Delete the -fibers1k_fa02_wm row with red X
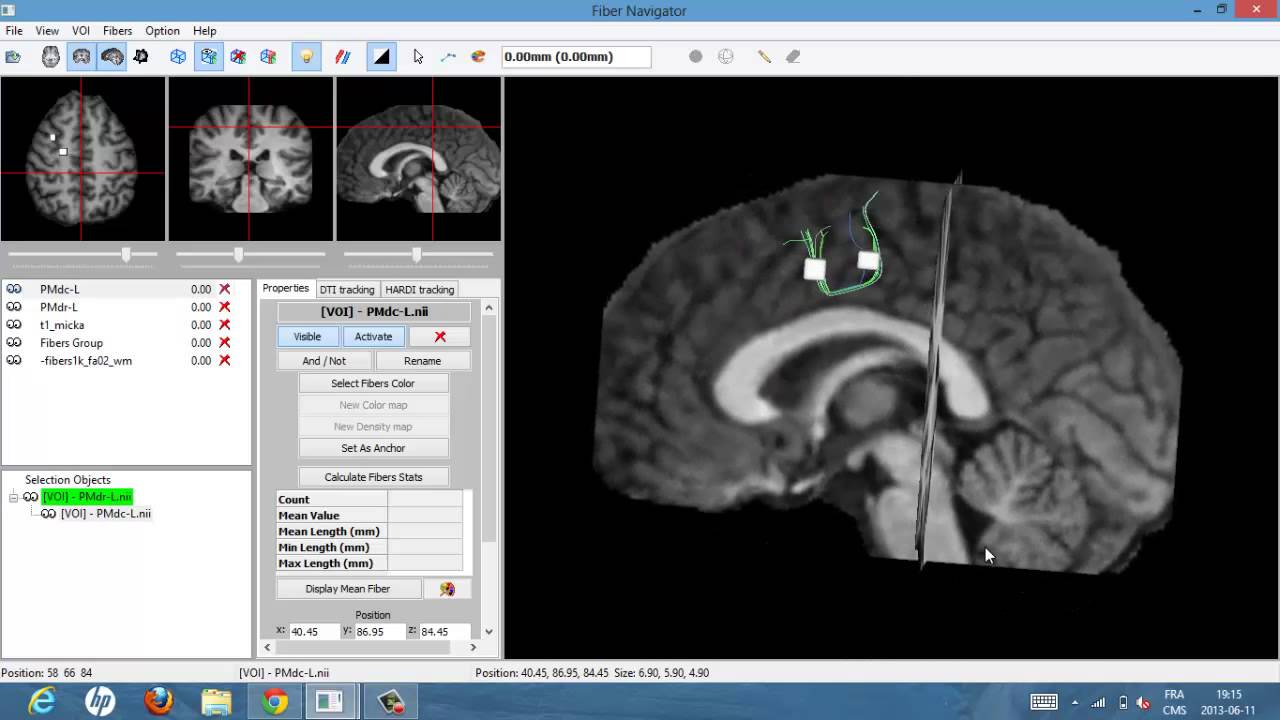 coord(224,360)
